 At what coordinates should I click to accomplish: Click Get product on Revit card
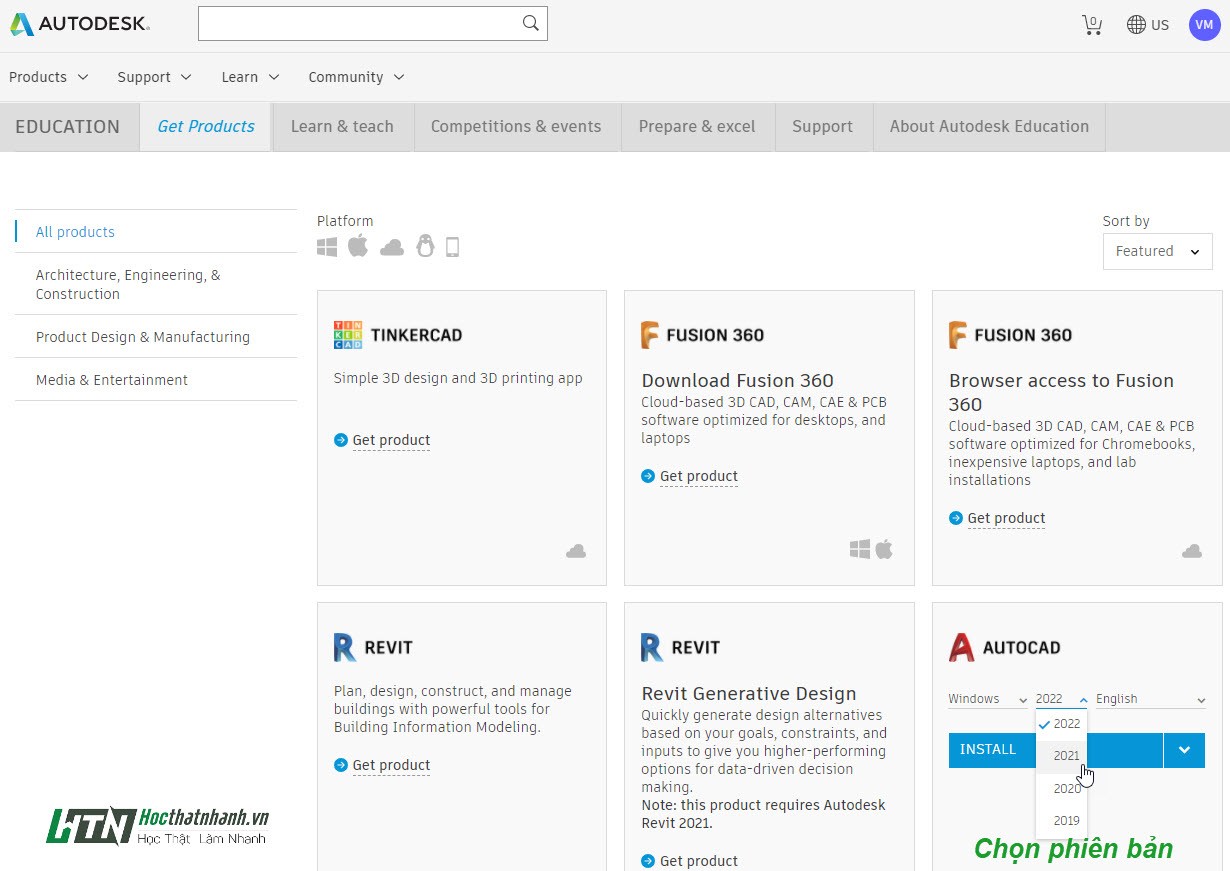tap(391, 765)
